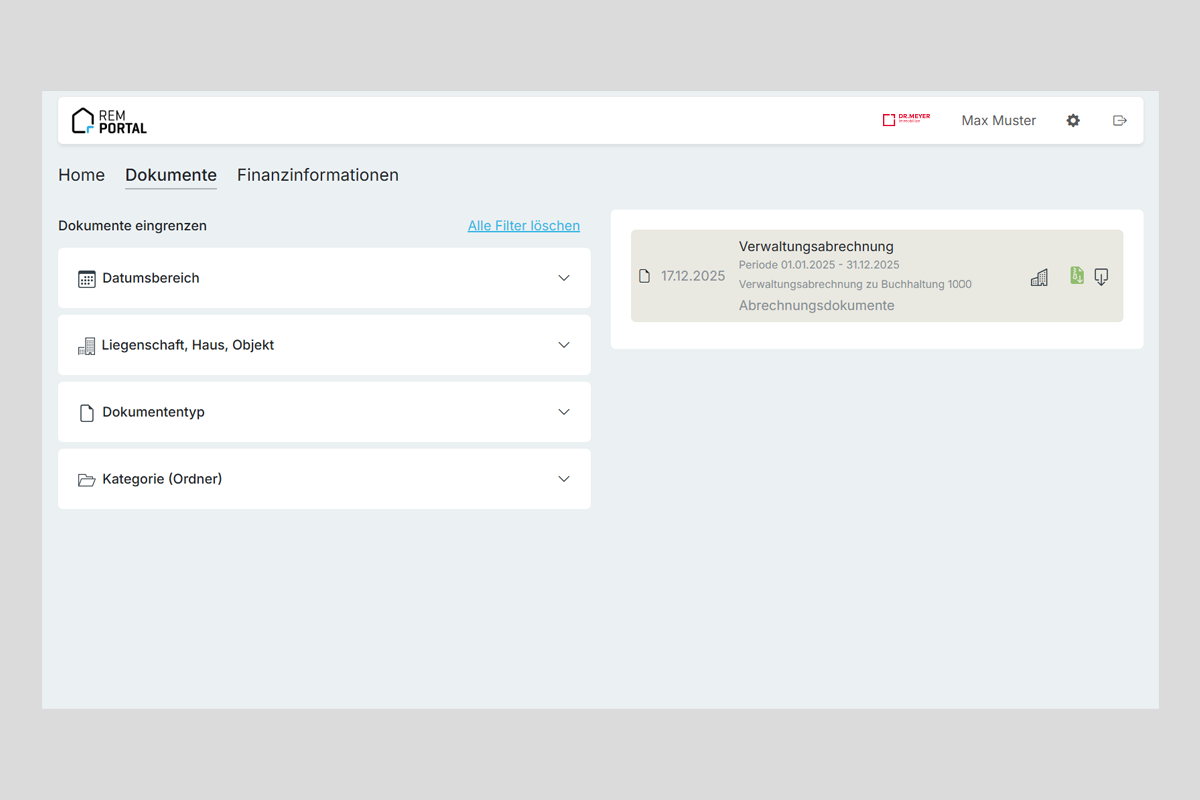Viewport: 1200px width, 800px height.
Task: Click the download arrow icon on Verwaltungsabrechnung
Action: pyautogui.click(x=1101, y=277)
